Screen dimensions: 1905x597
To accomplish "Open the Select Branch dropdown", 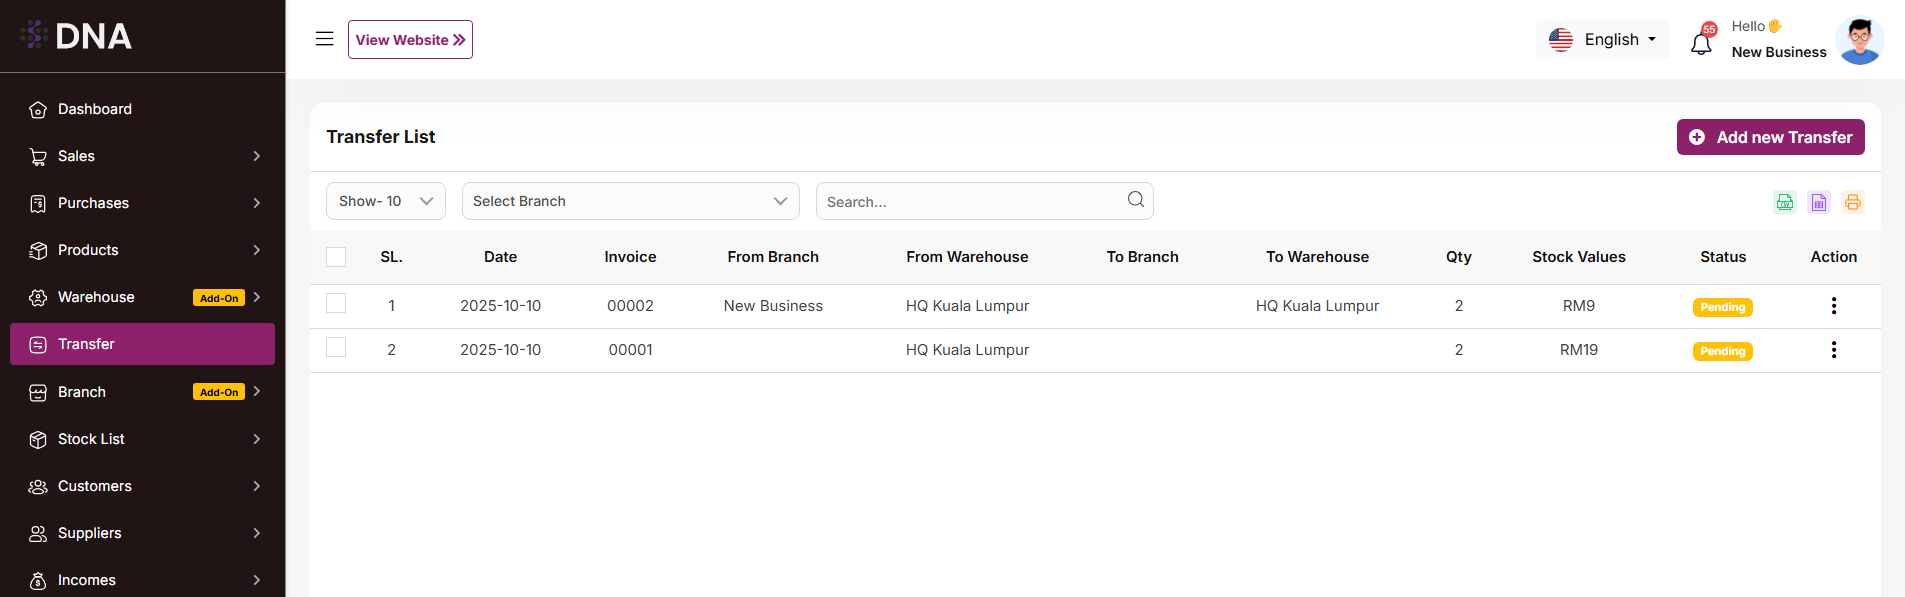I will tap(630, 201).
